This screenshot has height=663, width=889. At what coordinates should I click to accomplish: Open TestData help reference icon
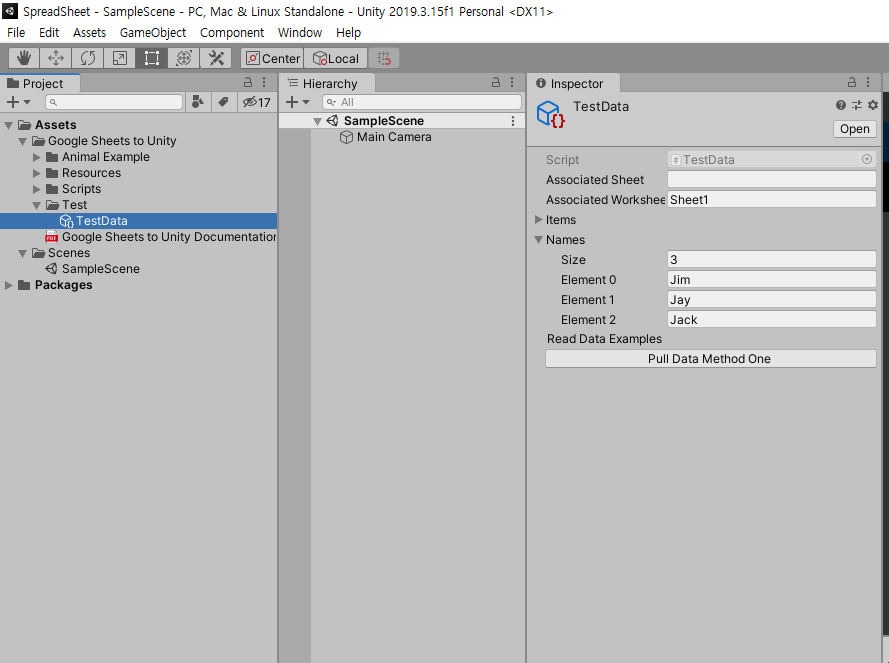(x=841, y=105)
